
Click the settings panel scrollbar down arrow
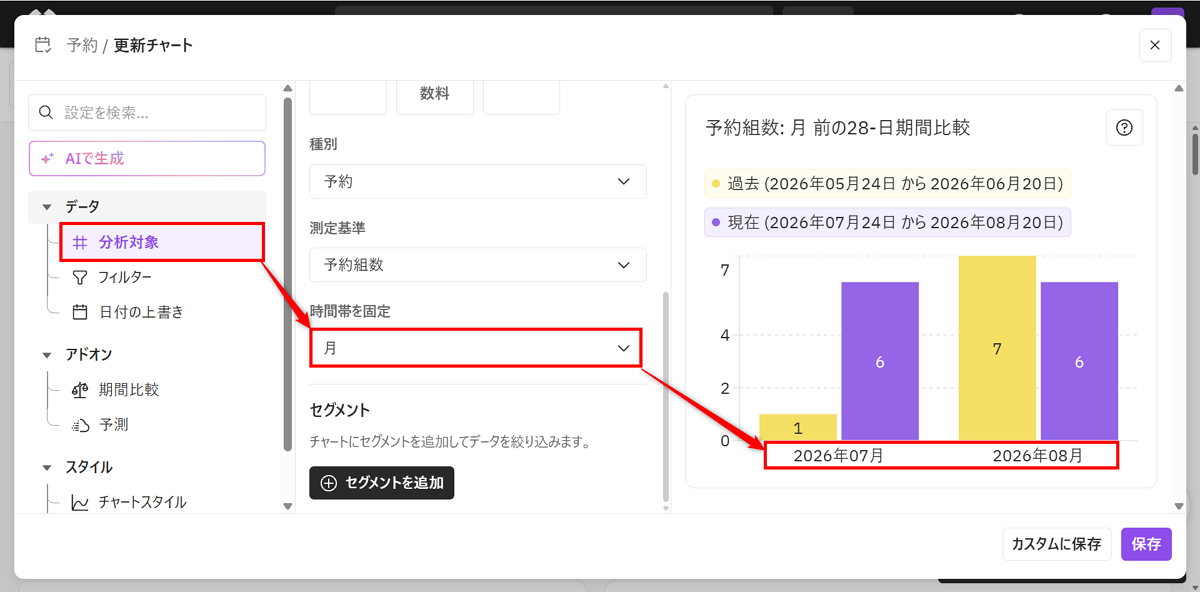[665, 508]
